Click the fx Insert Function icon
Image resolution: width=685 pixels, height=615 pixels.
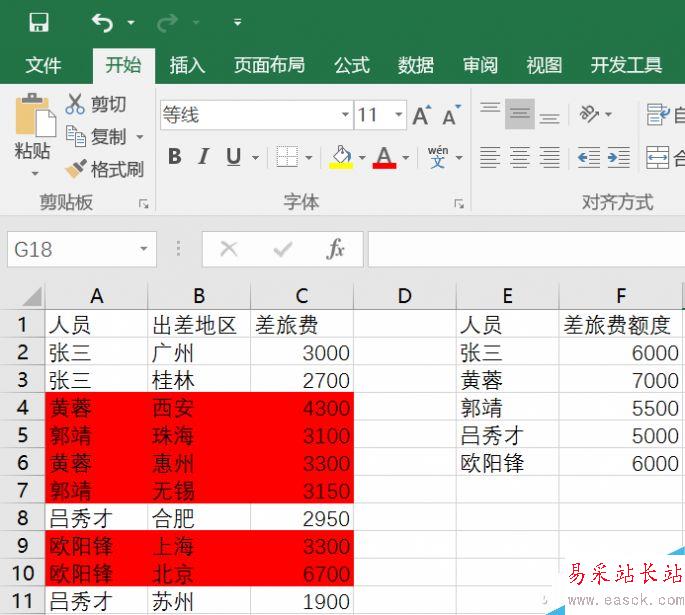335,249
